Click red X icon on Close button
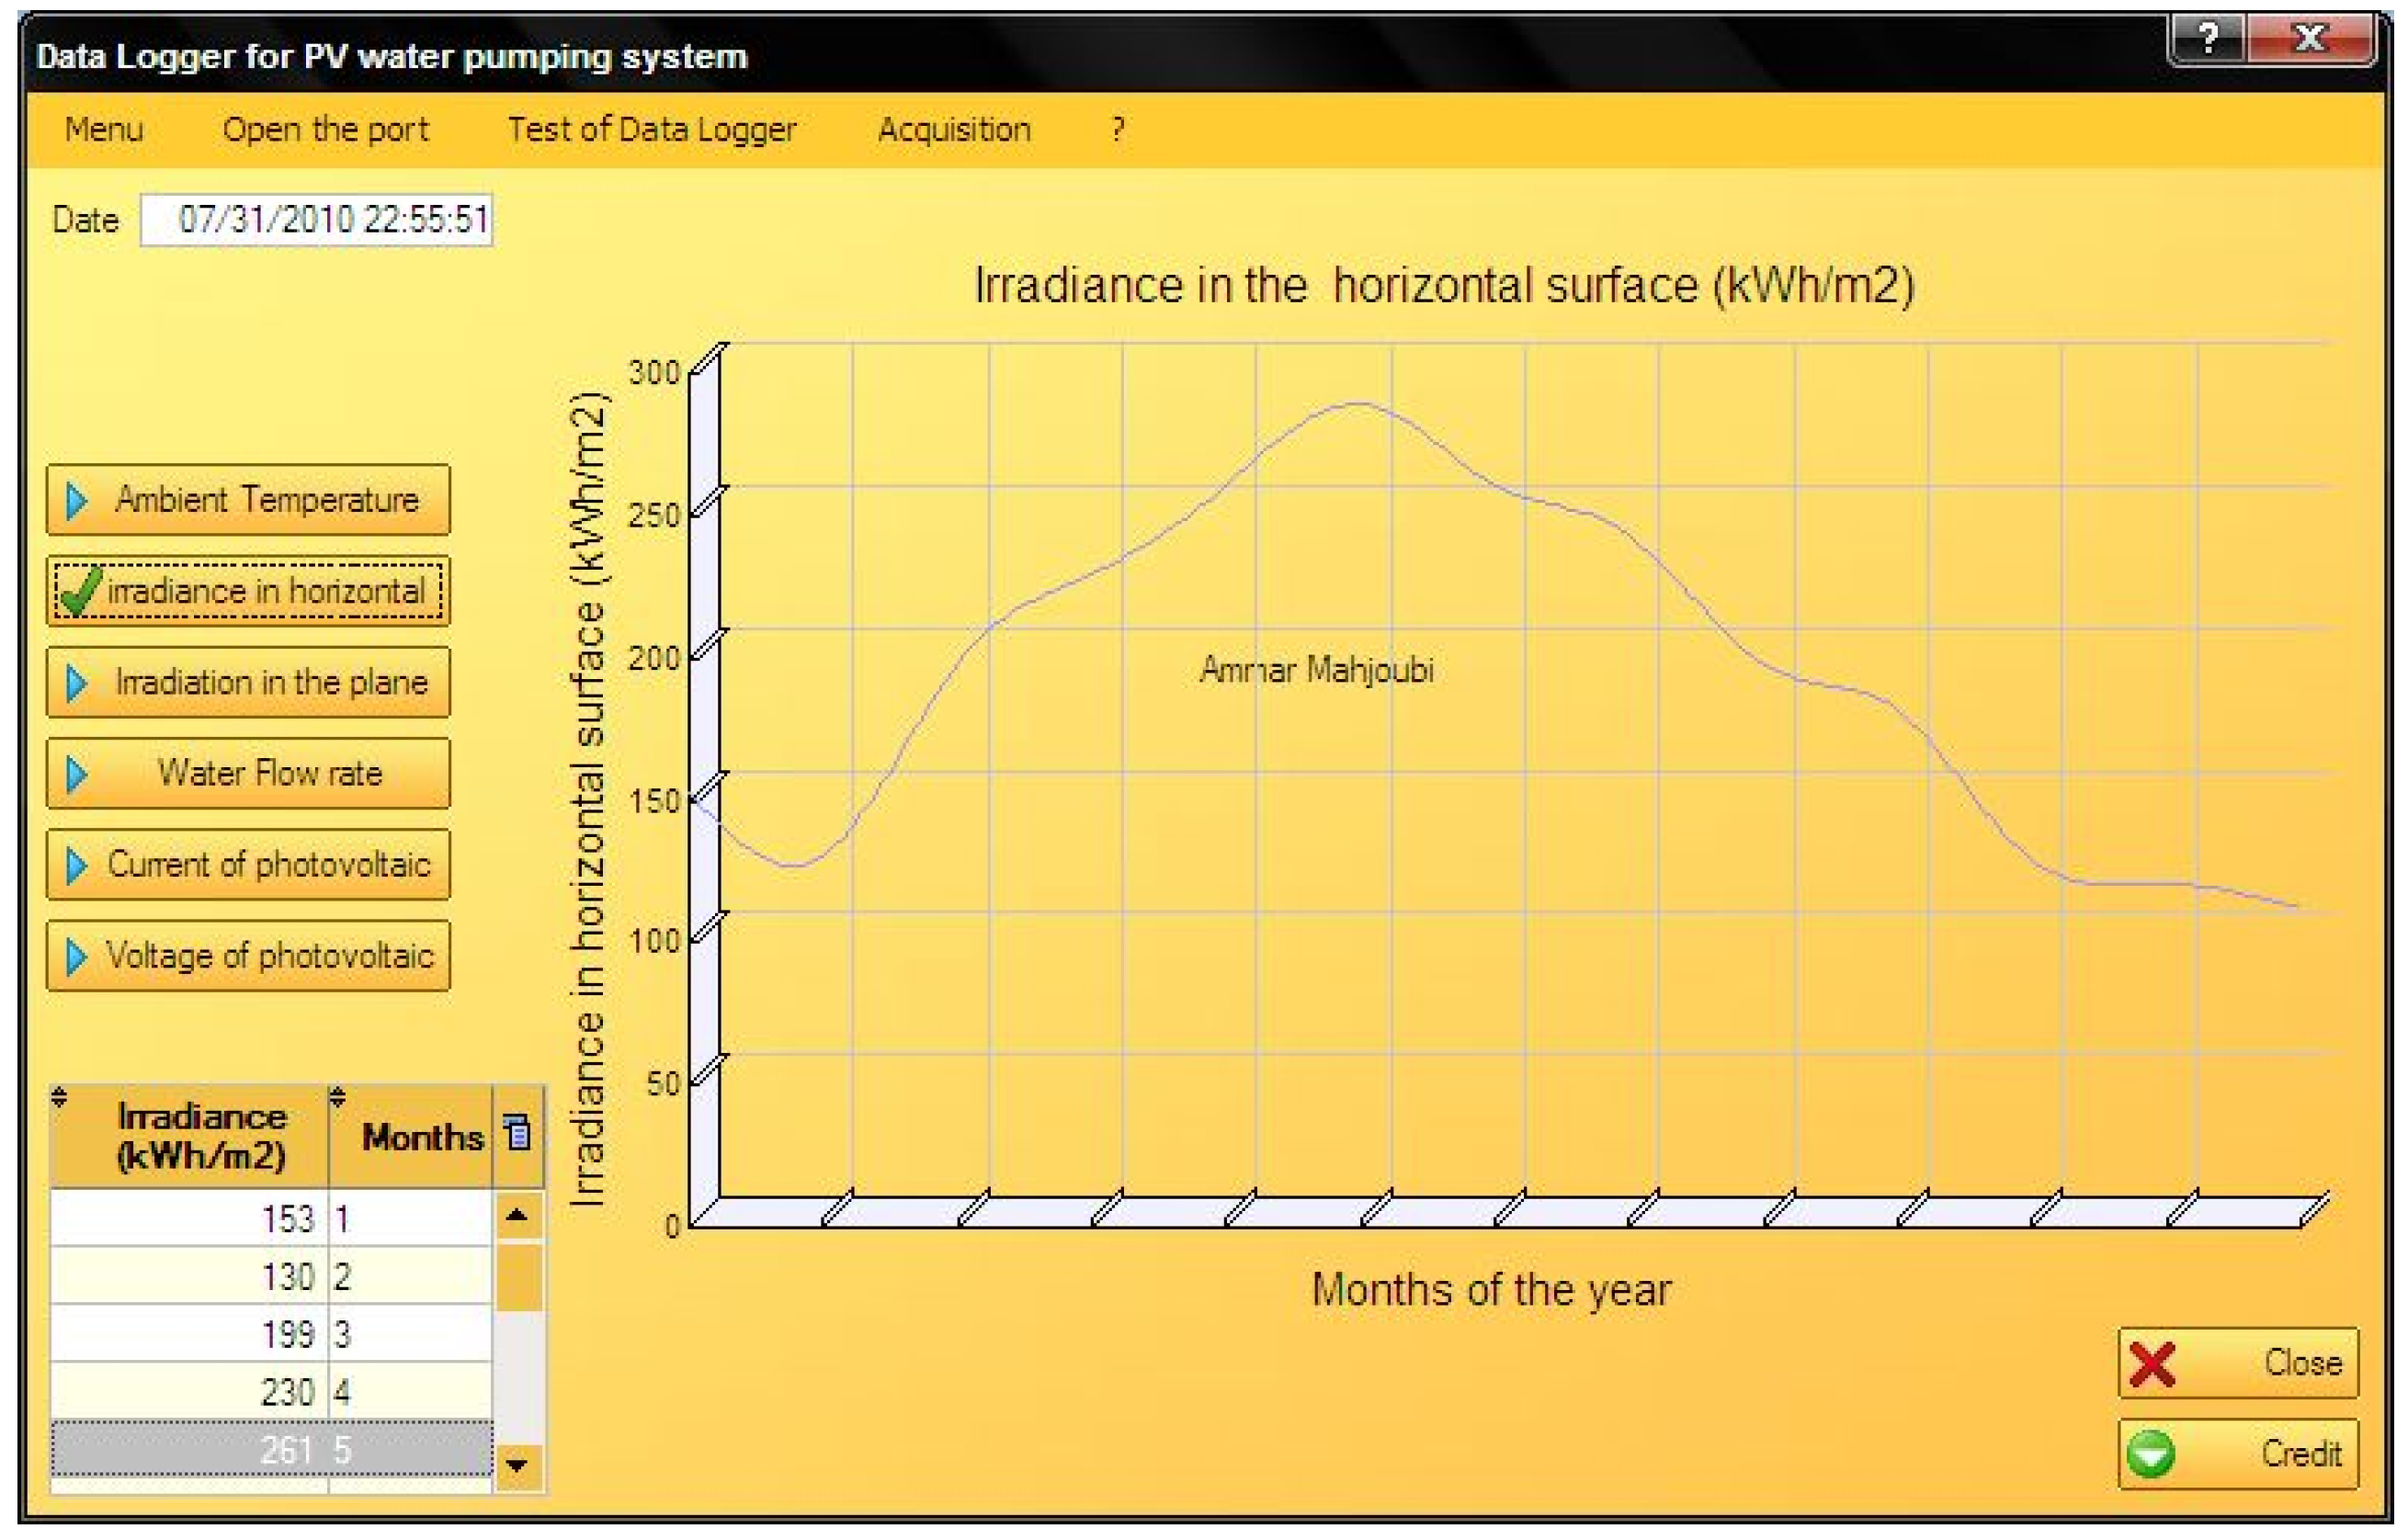Image resolution: width=2408 pixels, height=1540 pixels. point(2152,1364)
